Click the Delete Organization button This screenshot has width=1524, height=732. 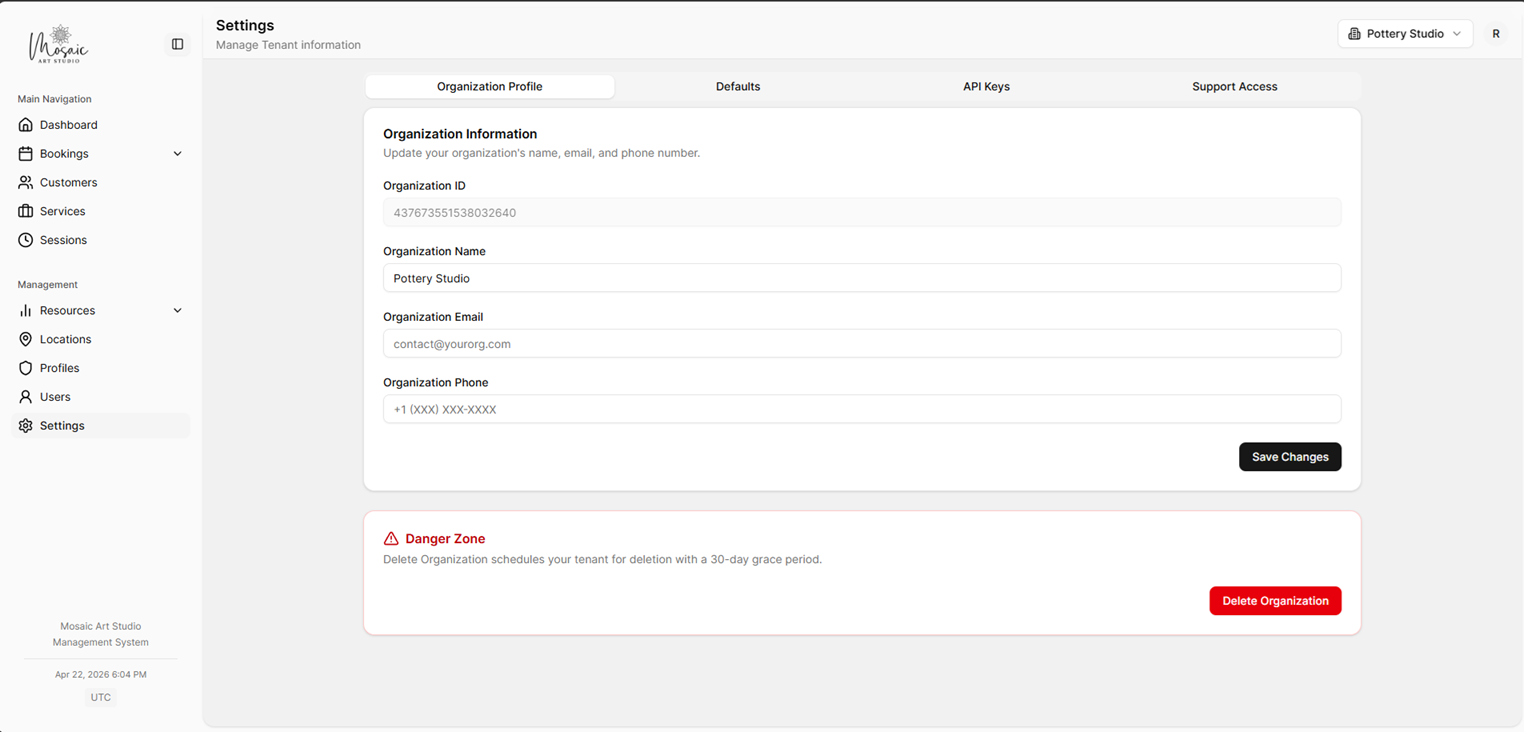coord(1275,600)
